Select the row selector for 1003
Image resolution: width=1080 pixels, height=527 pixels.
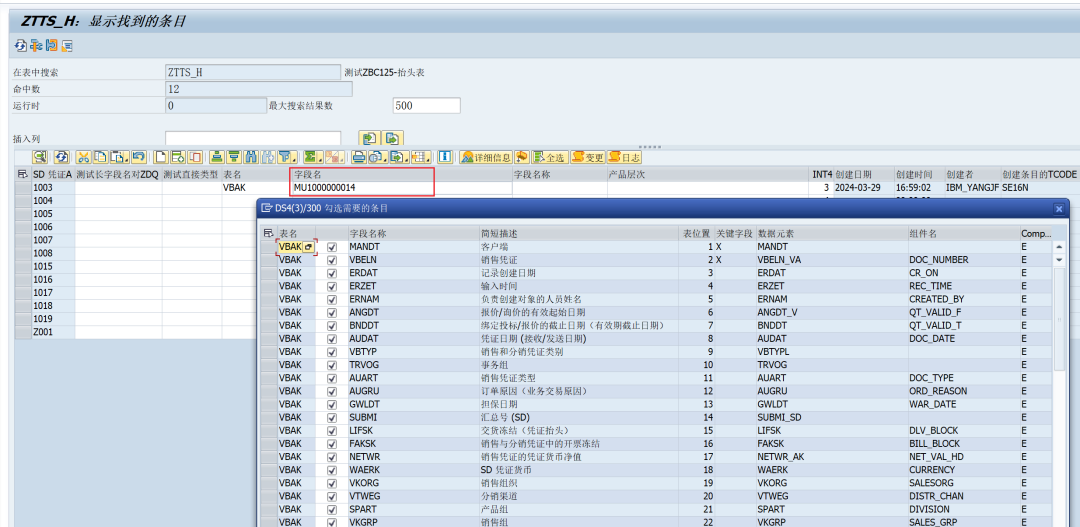click(23, 188)
